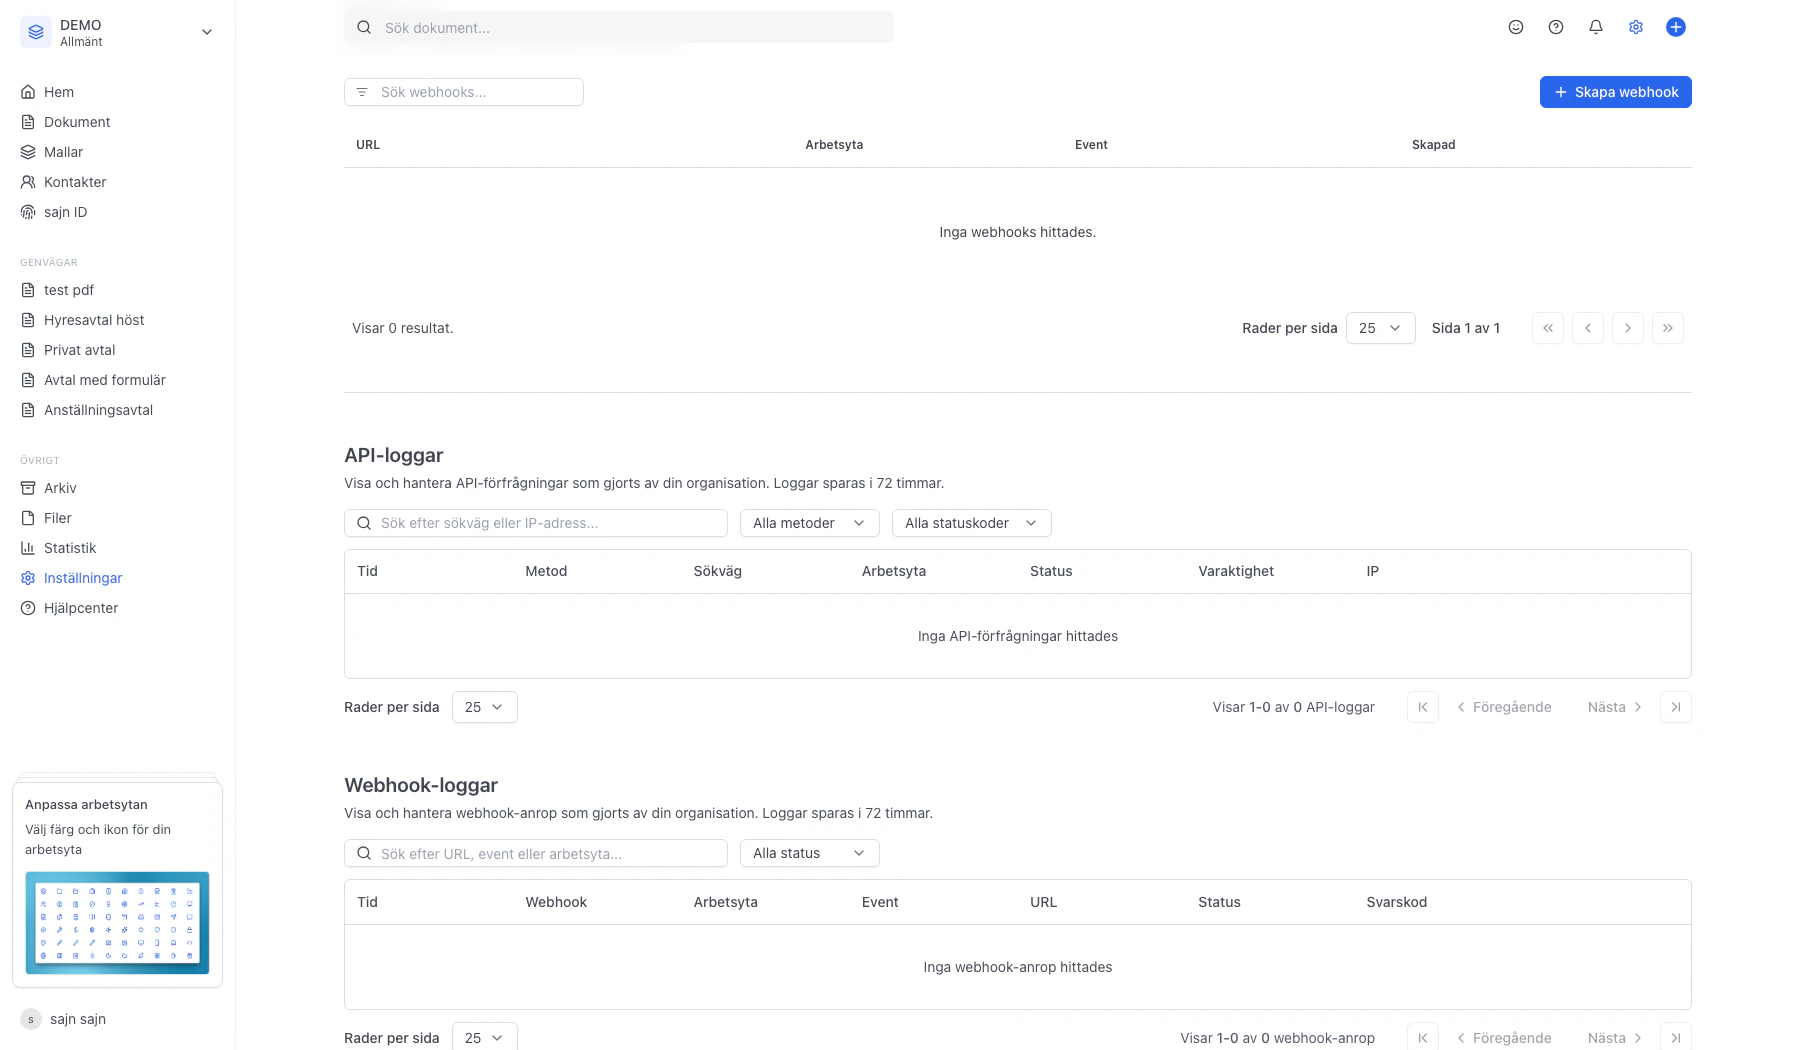1800x1050 pixels.
Task: Click API-loggar first page icon button
Action: (1423, 707)
